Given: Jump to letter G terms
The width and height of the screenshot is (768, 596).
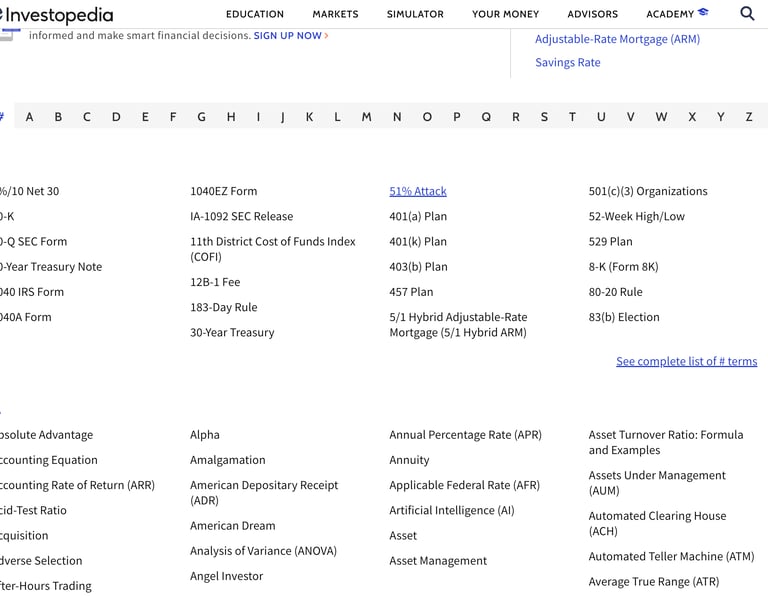Looking at the screenshot, I should click(x=201, y=117).
